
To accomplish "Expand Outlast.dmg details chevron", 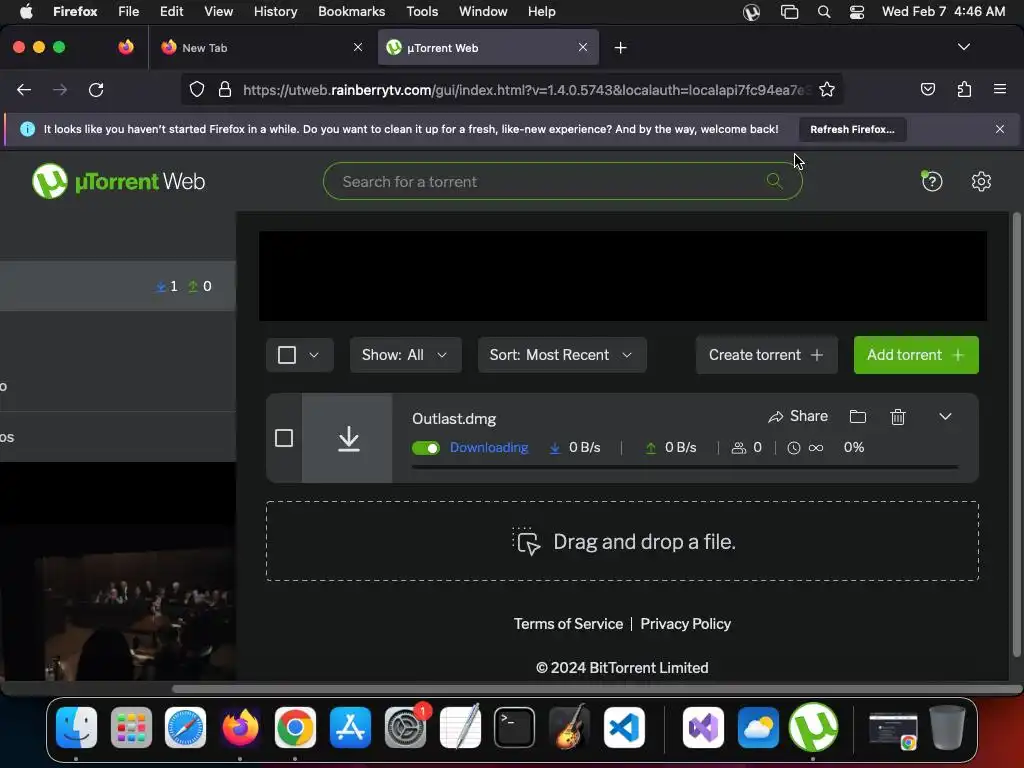I will 945,417.
